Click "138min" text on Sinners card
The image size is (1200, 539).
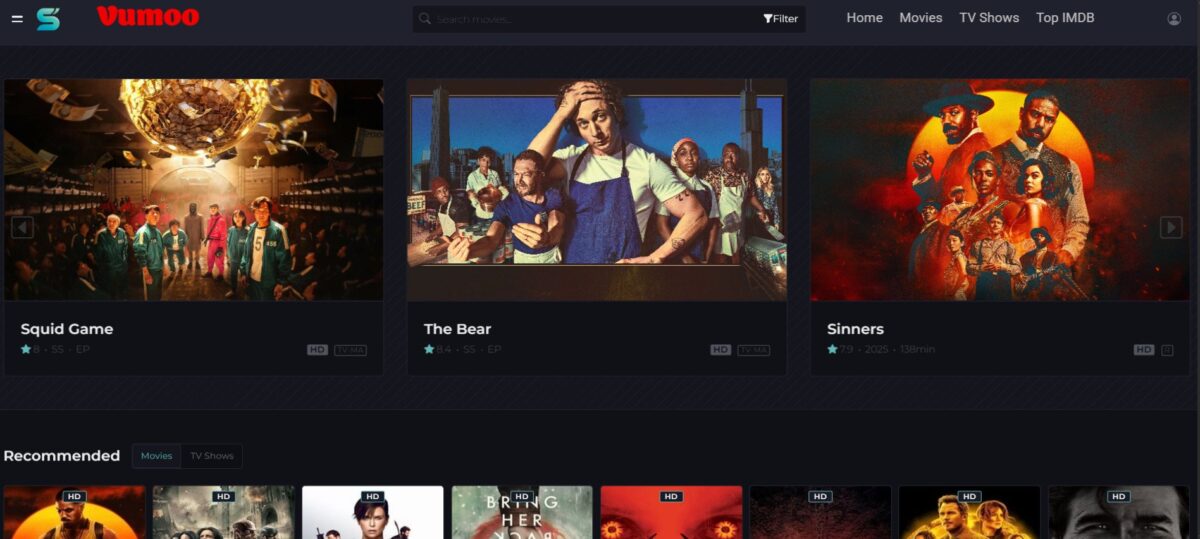point(916,350)
